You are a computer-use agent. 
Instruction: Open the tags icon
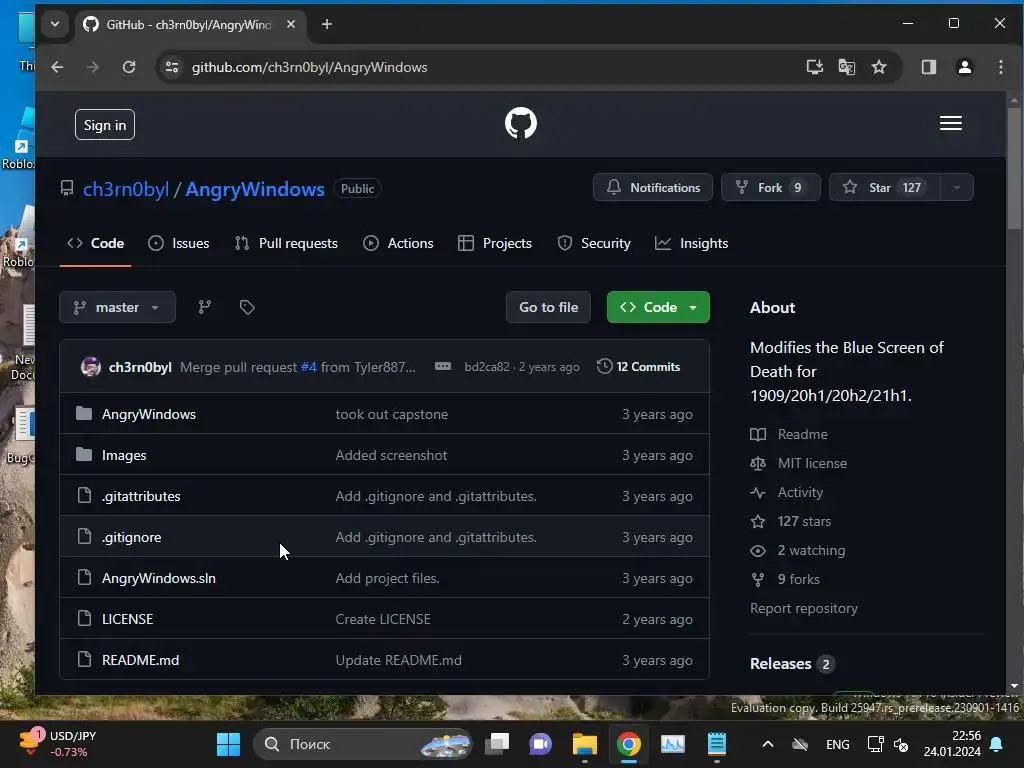click(247, 307)
